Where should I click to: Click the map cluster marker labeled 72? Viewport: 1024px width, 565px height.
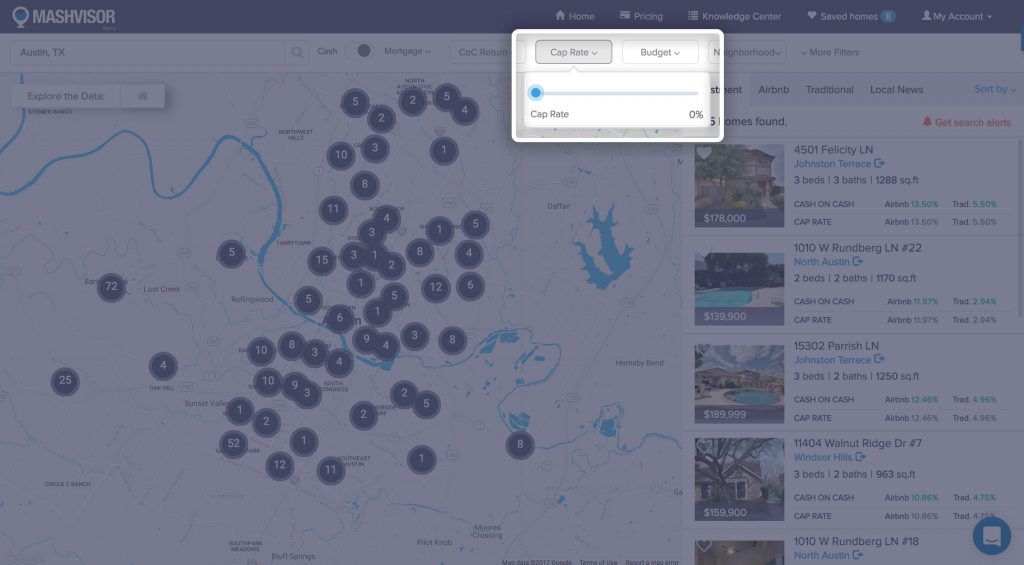pos(111,287)
